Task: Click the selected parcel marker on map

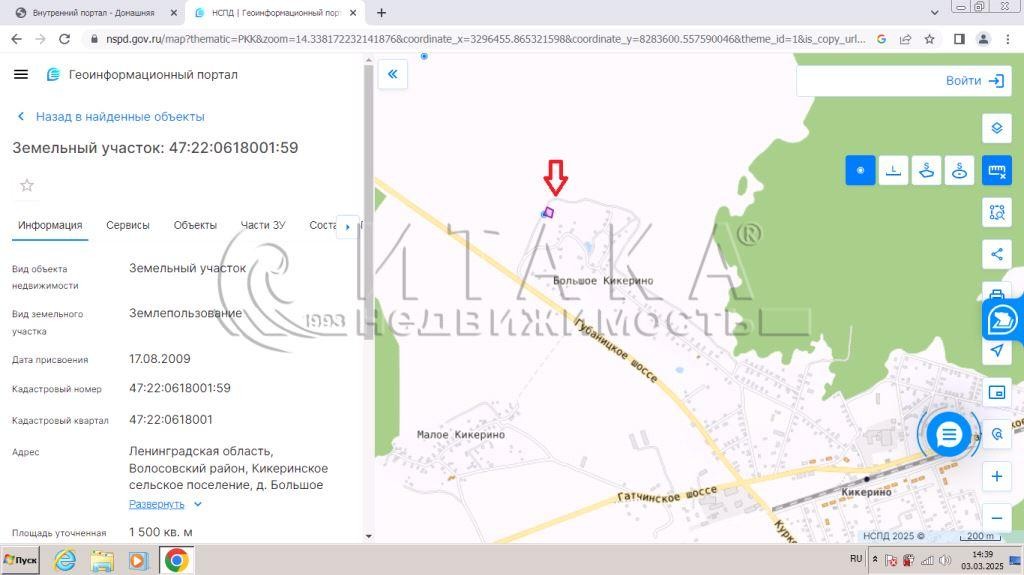Action: (x=548, y=212)
